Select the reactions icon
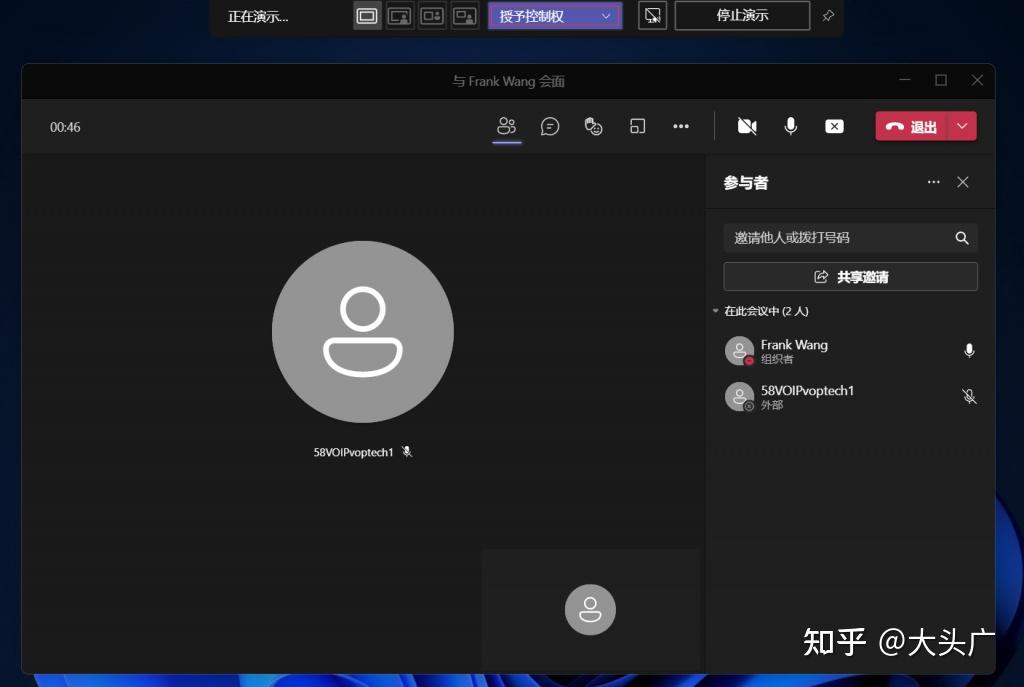Viewport: 1024px width, 687px height. tap(594, 126)
